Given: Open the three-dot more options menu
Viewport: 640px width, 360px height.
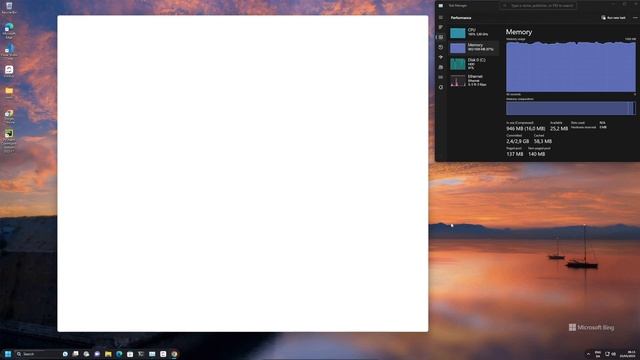Looking at the screenshot, I should (x=635, y=18).
